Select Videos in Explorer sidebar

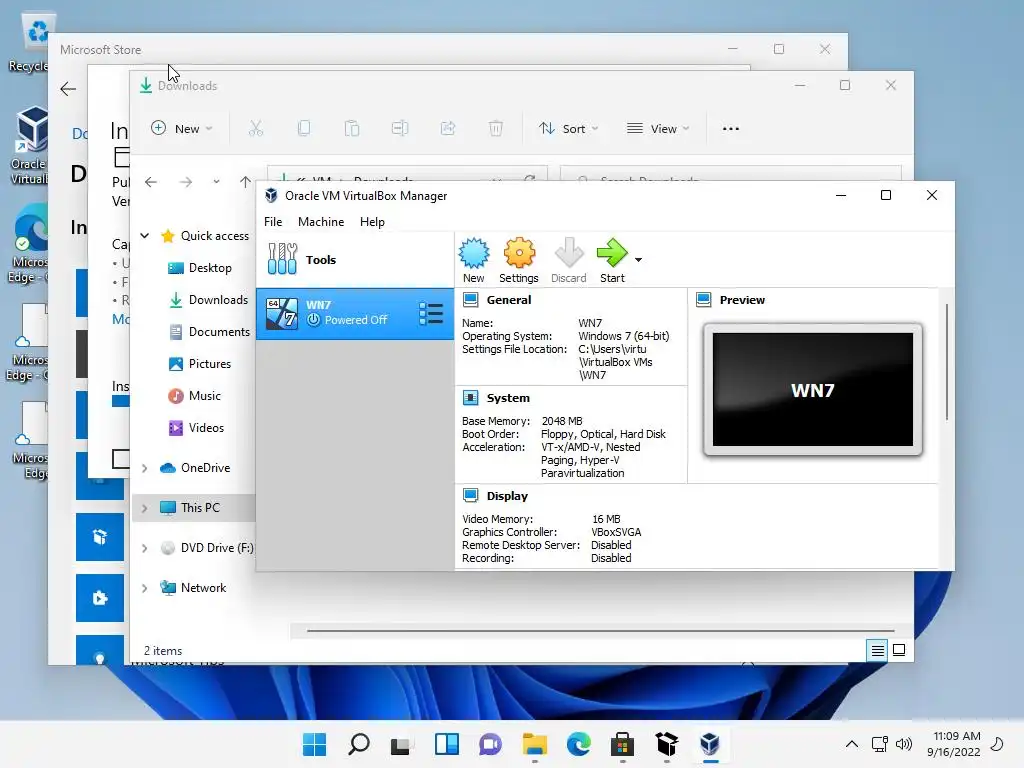(196, 428)
